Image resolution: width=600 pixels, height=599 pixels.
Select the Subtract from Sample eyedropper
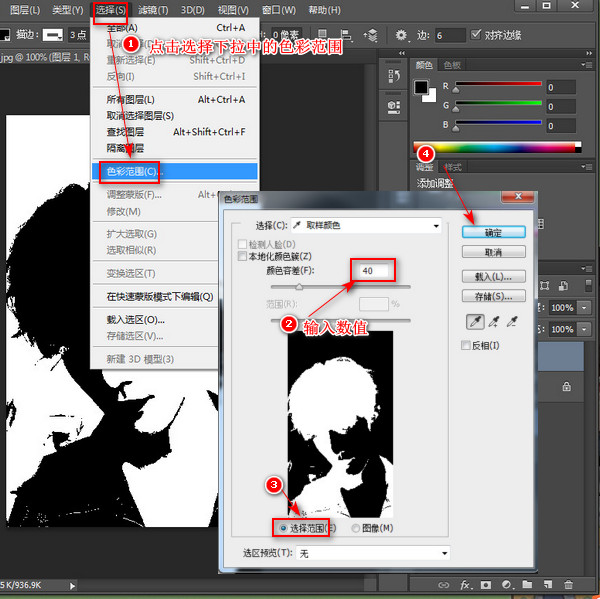512,322
